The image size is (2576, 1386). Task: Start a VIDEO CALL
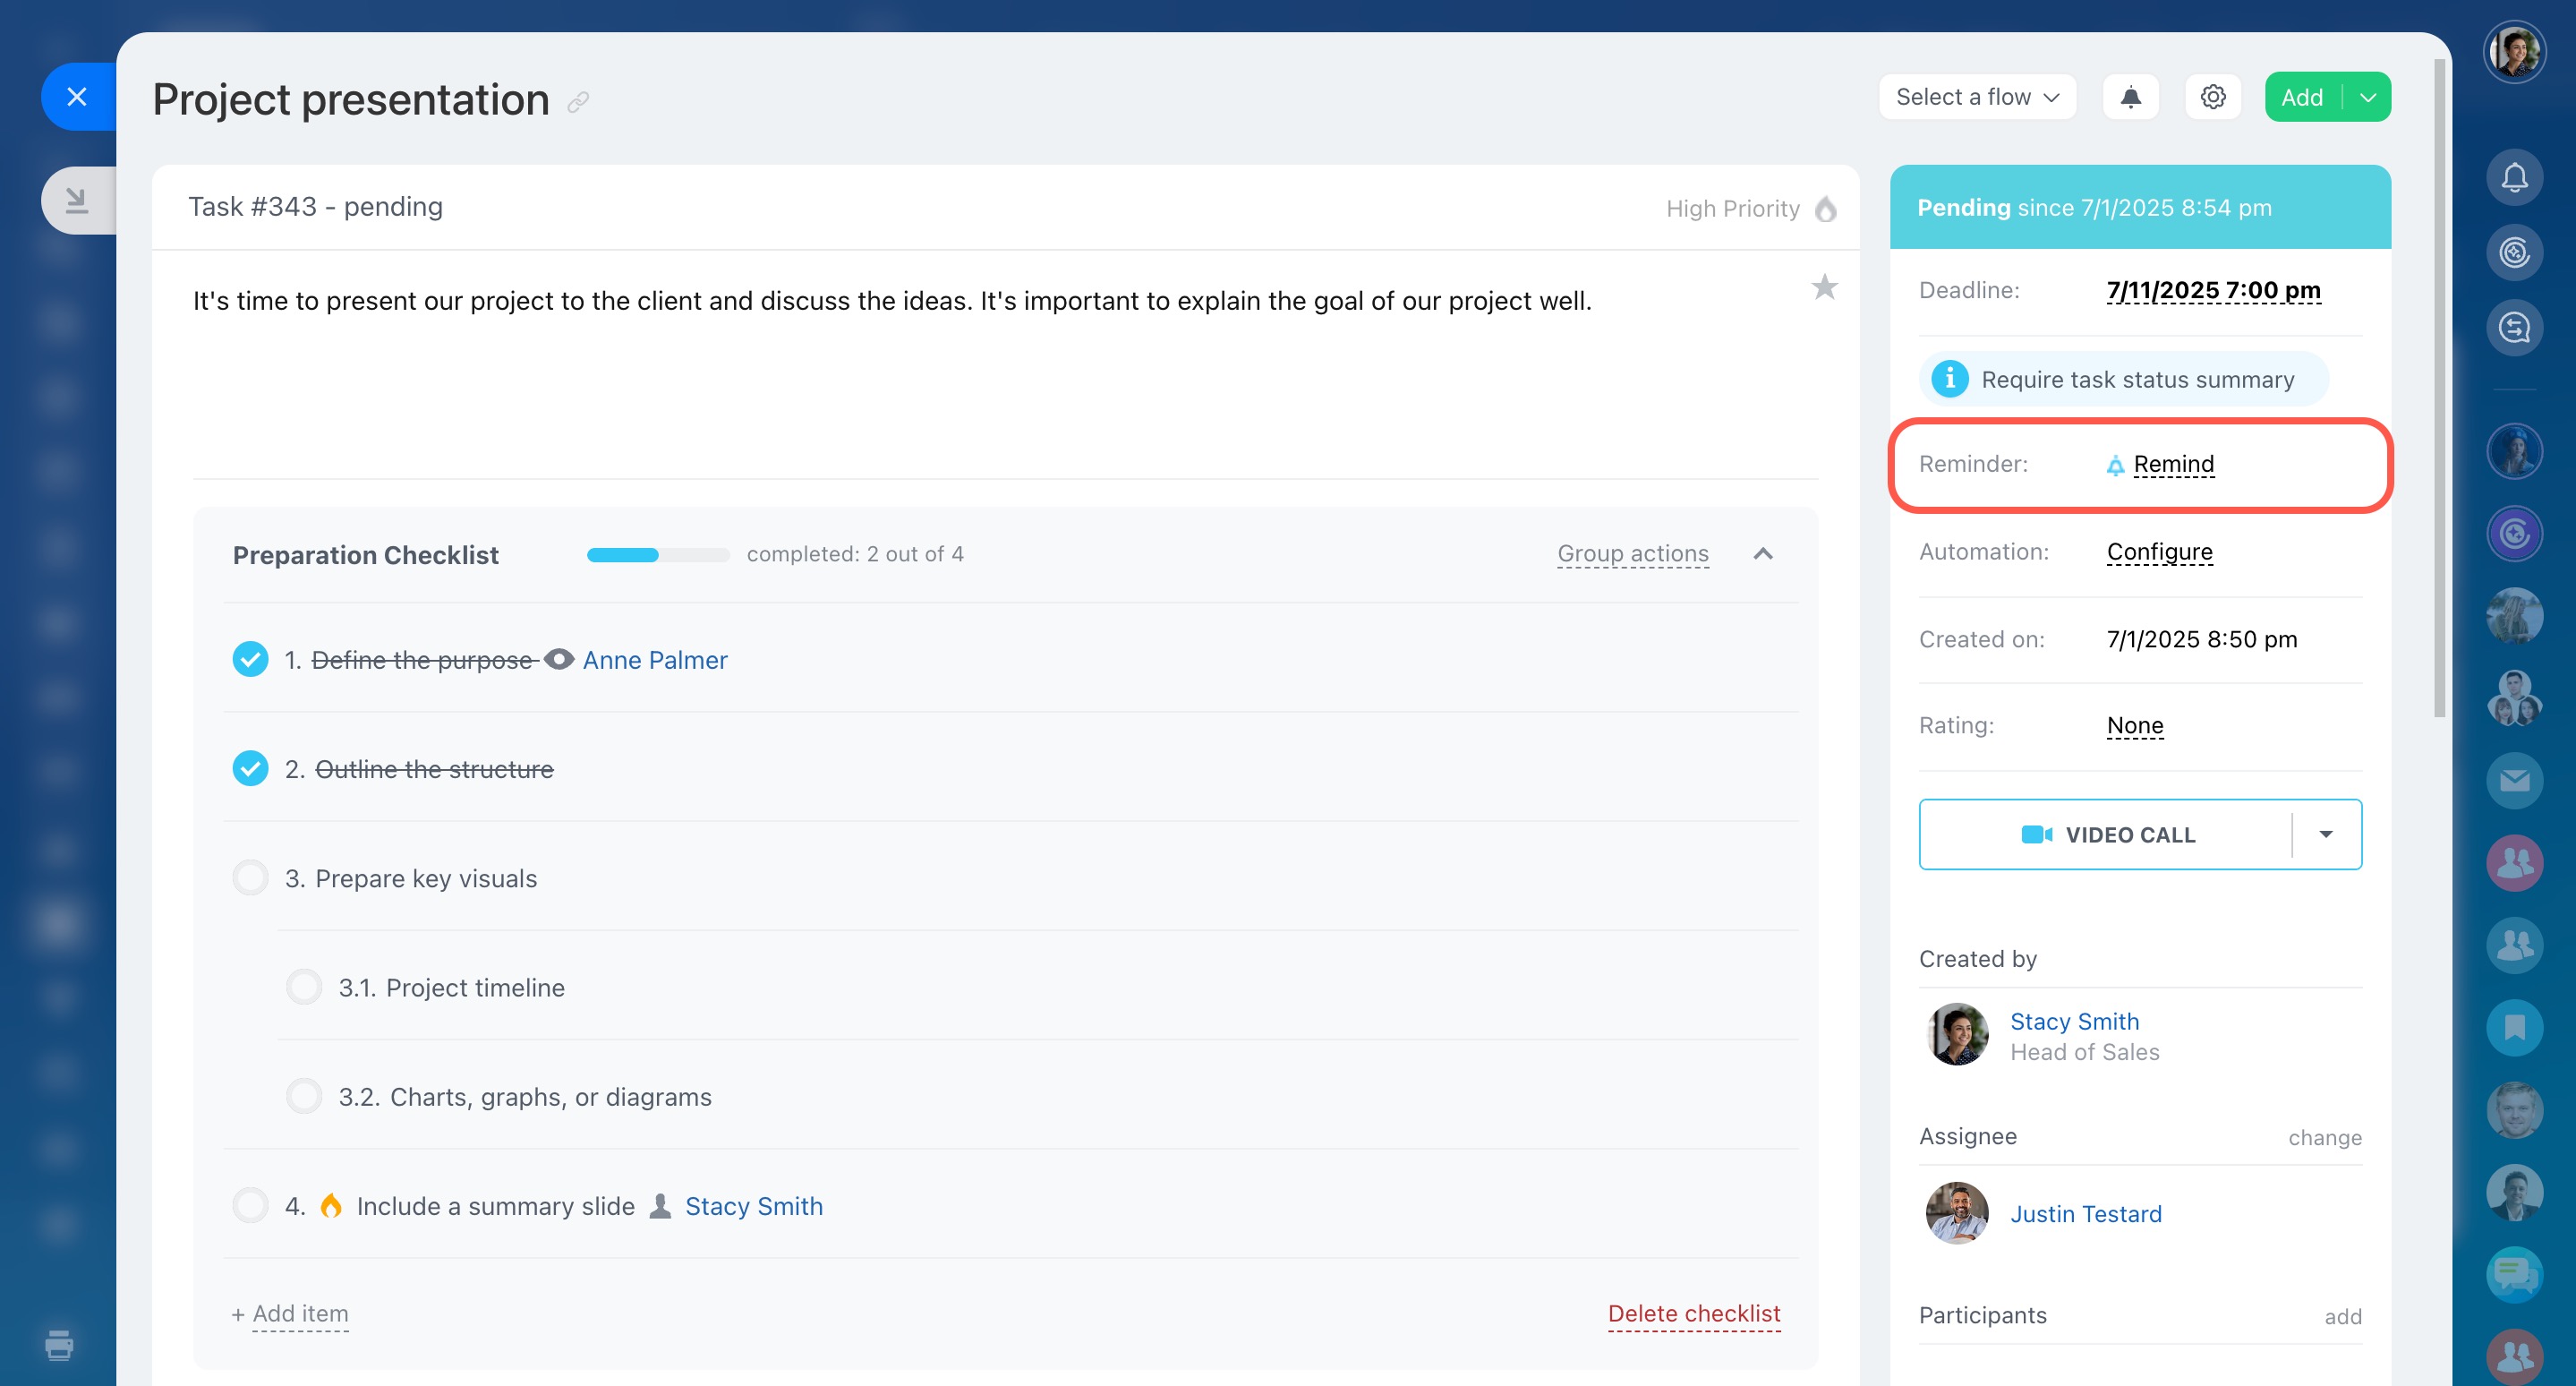(2106, 834)
